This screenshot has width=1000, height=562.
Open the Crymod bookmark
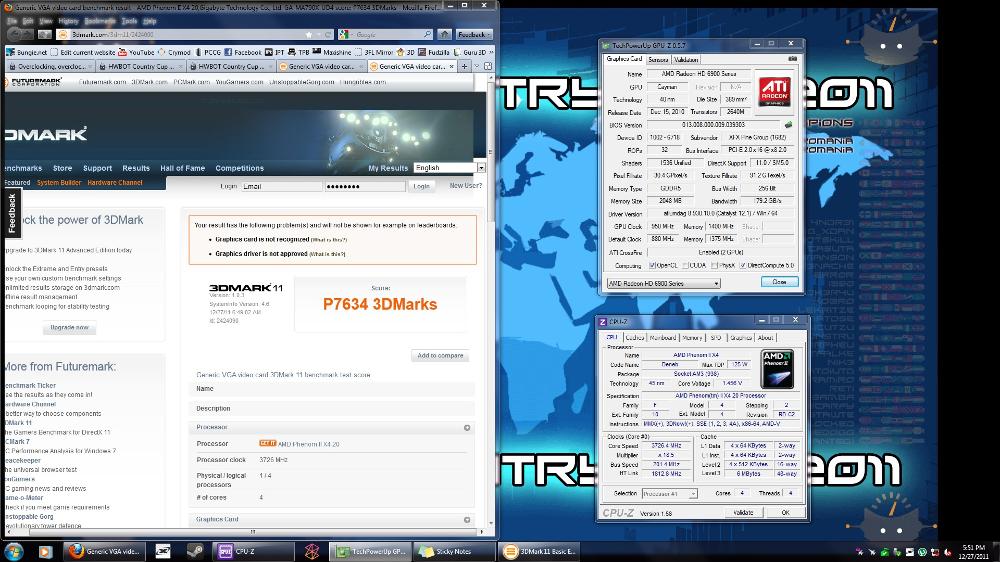[174, 52]
